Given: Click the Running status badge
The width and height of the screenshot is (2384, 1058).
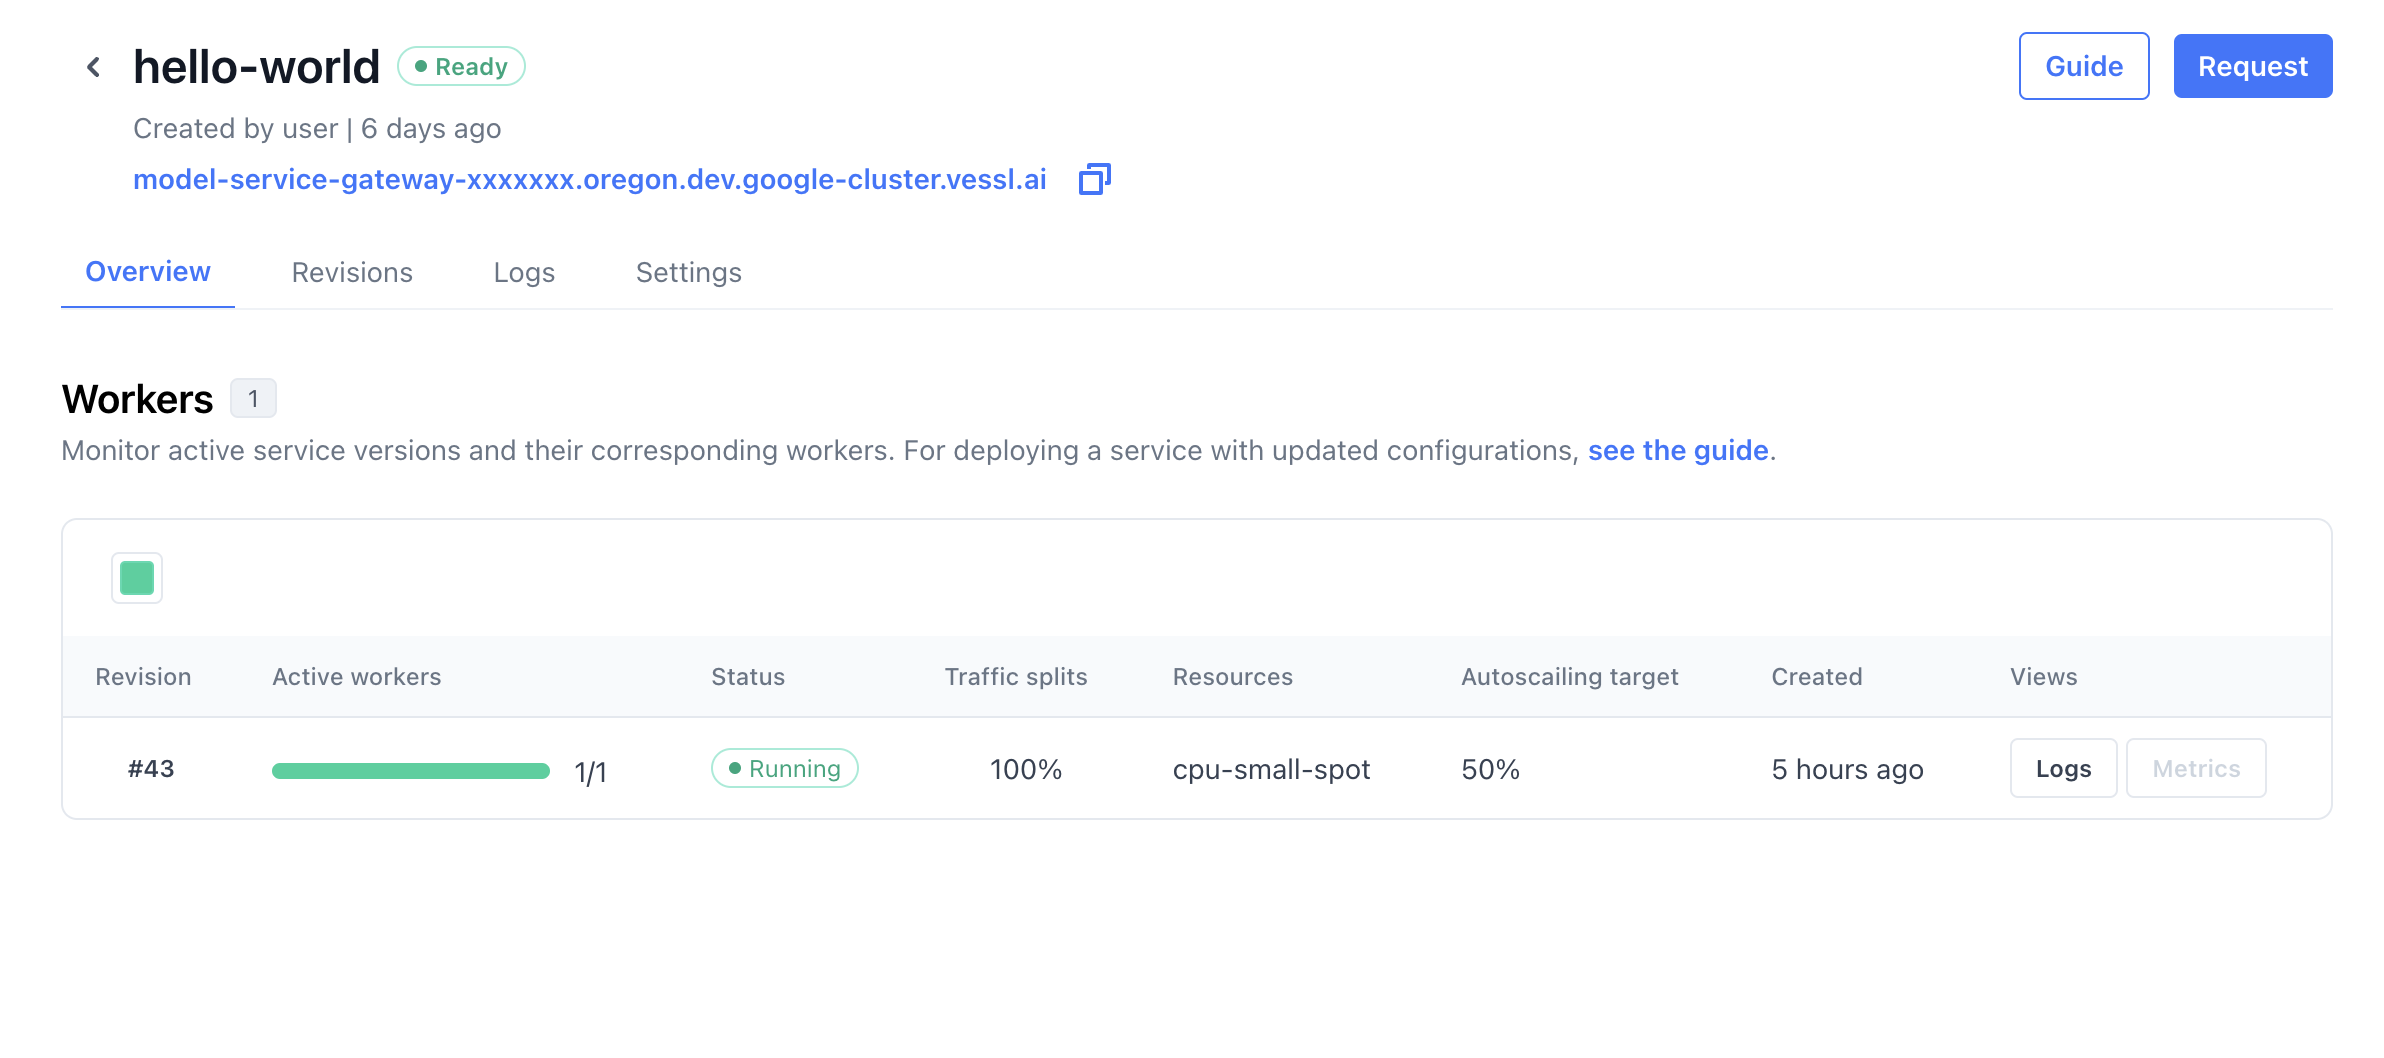Looking at the screenshot, I should point(785,769).
